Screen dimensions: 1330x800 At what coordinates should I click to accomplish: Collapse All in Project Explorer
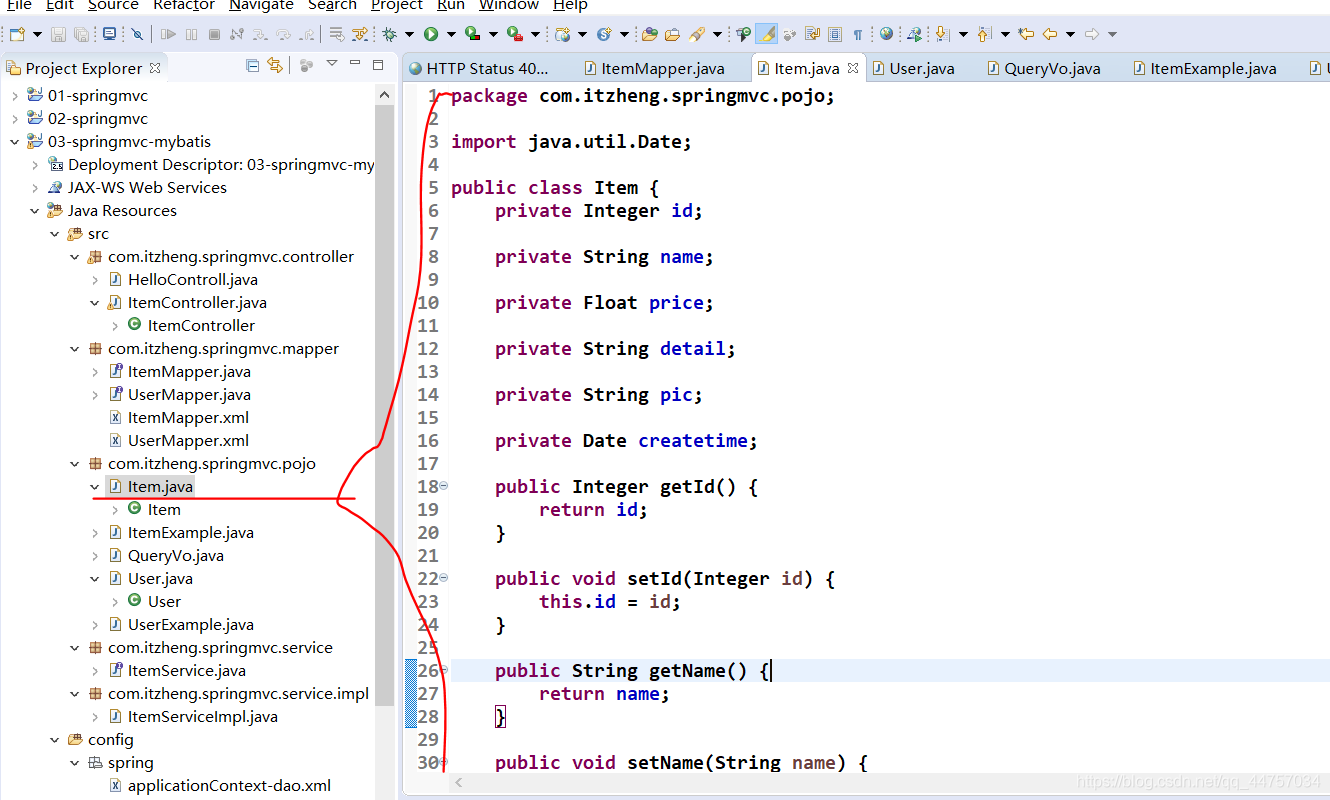[x=253, y=66]
